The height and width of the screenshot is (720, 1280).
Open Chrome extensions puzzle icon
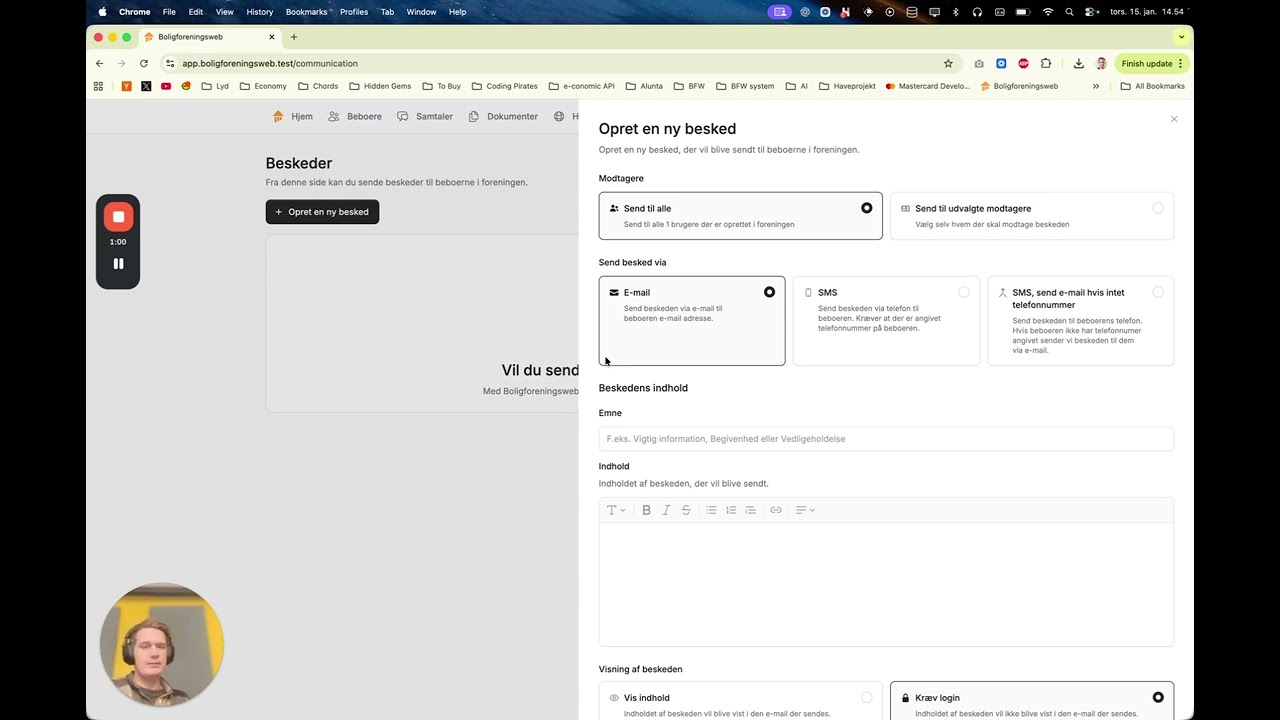(1046, 63)
